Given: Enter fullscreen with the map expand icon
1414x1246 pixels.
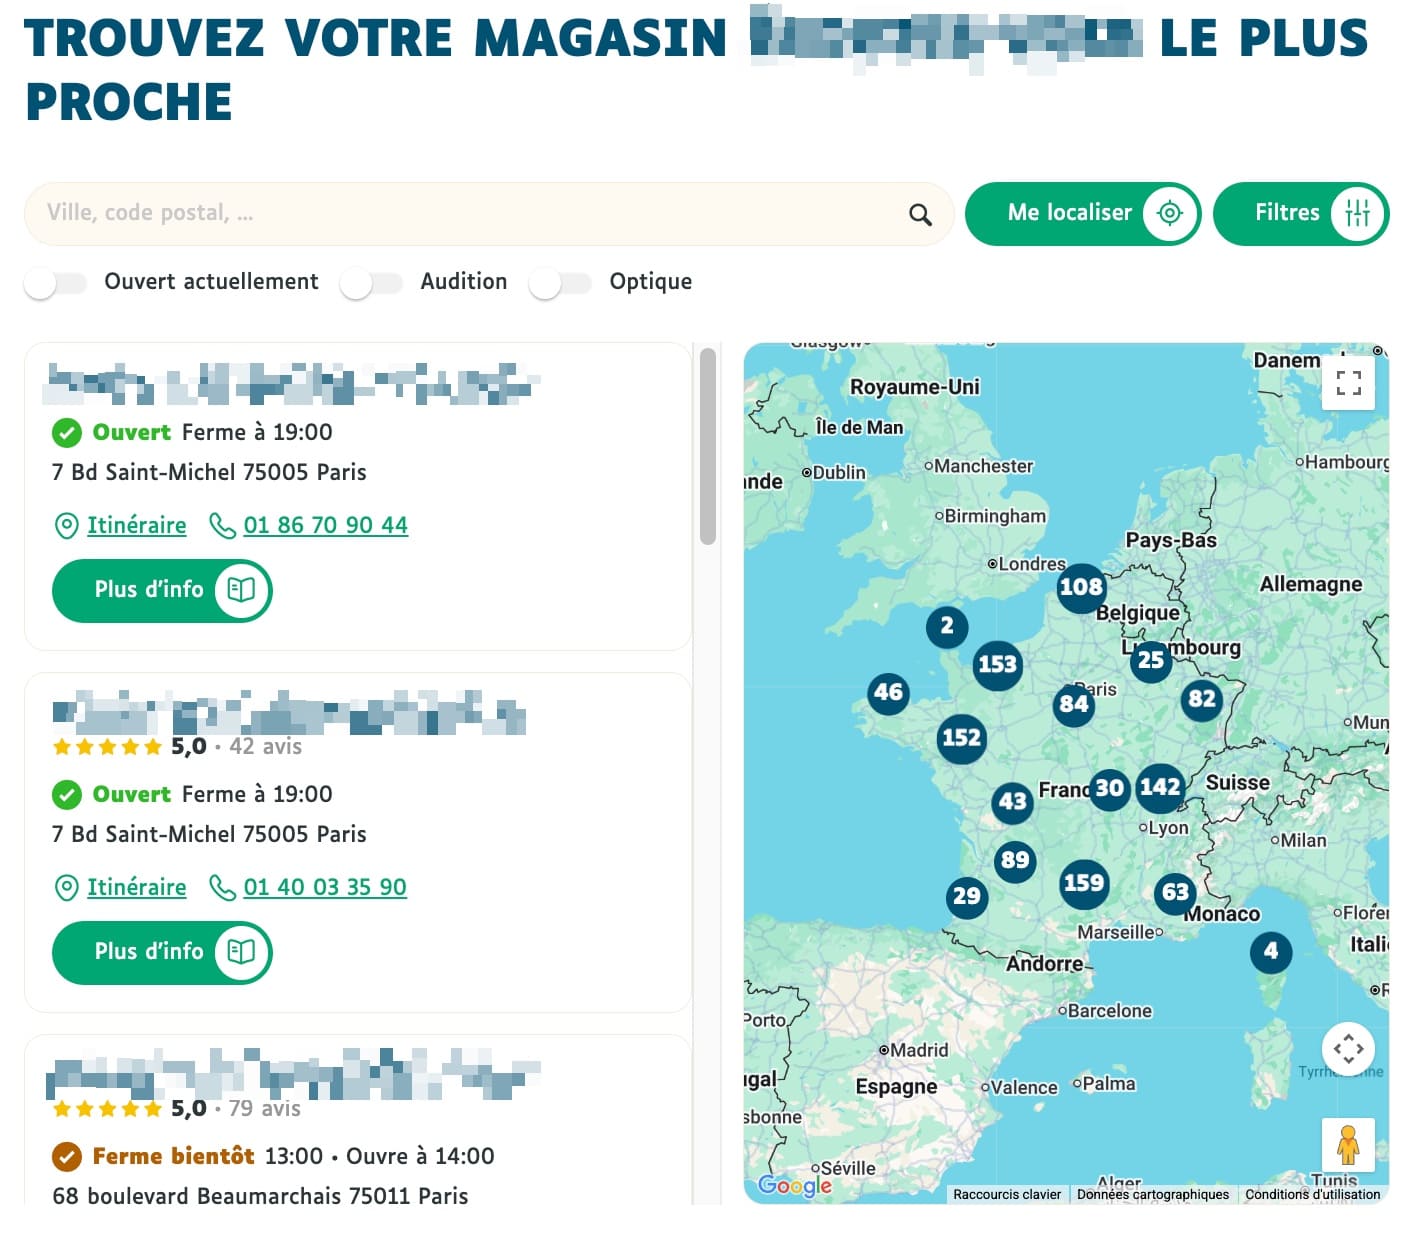Looking at the screenshot, I should coord(1348,383).
